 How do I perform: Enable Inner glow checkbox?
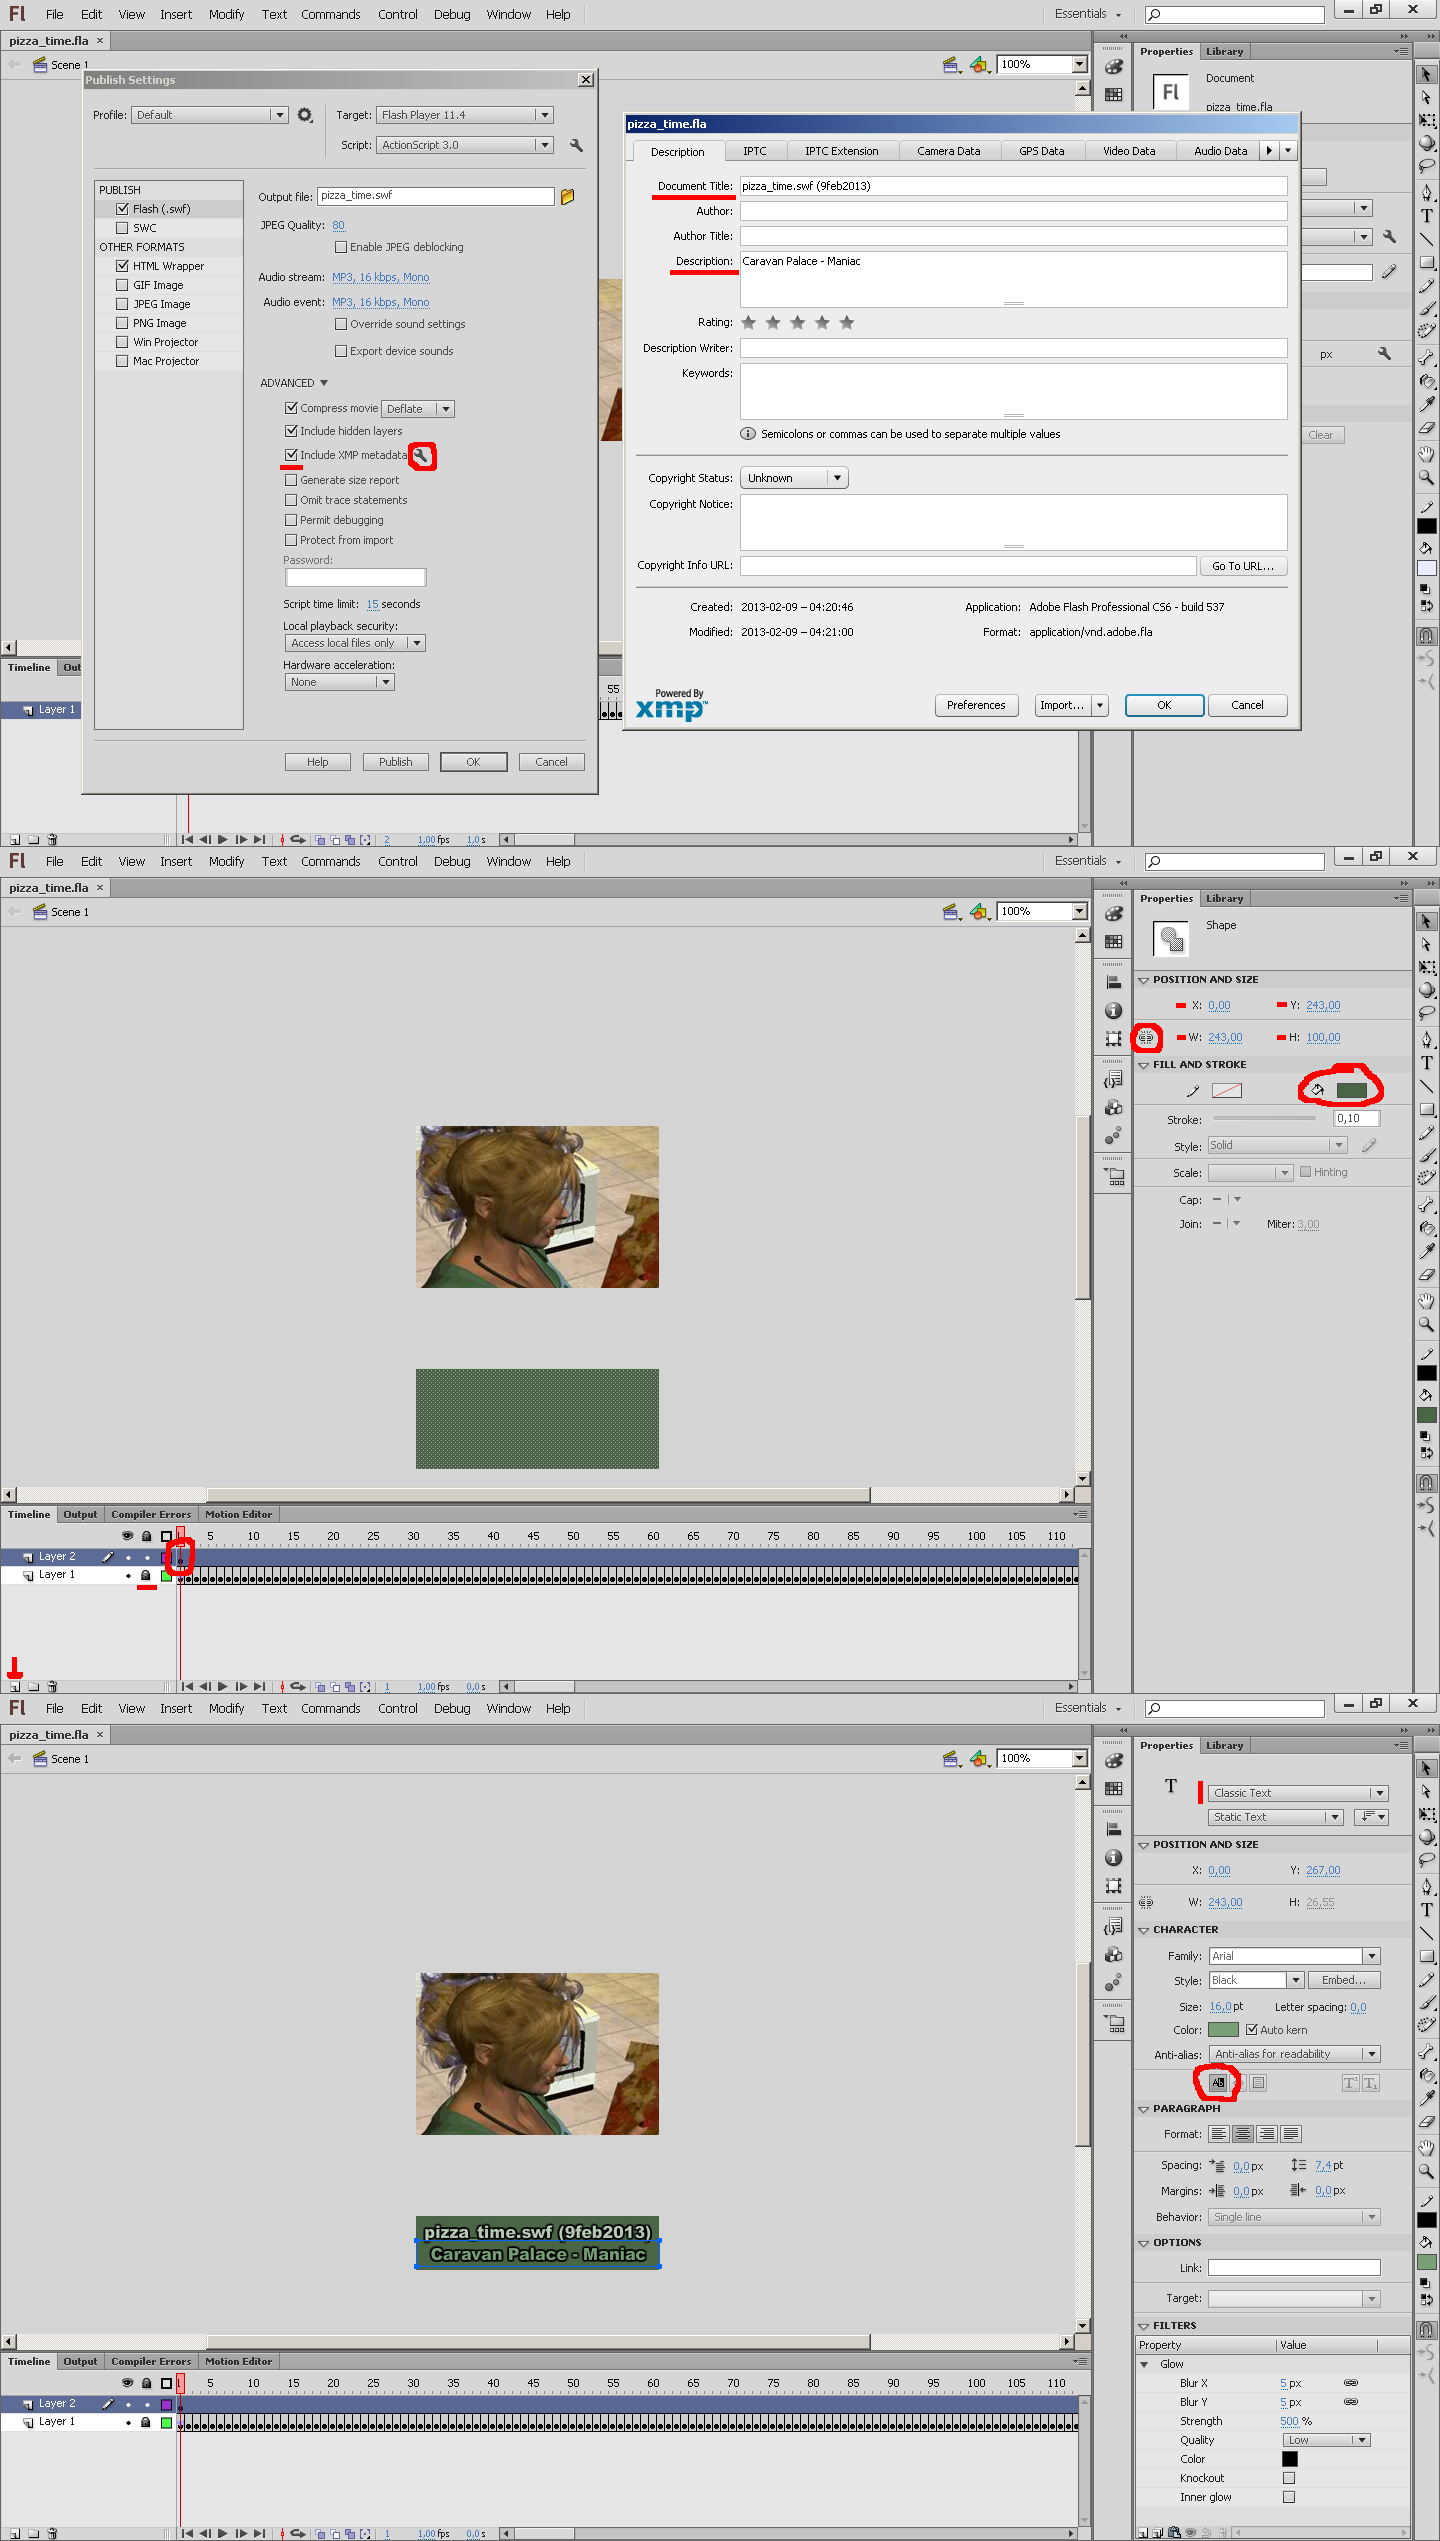[x=1289, y=2497]
